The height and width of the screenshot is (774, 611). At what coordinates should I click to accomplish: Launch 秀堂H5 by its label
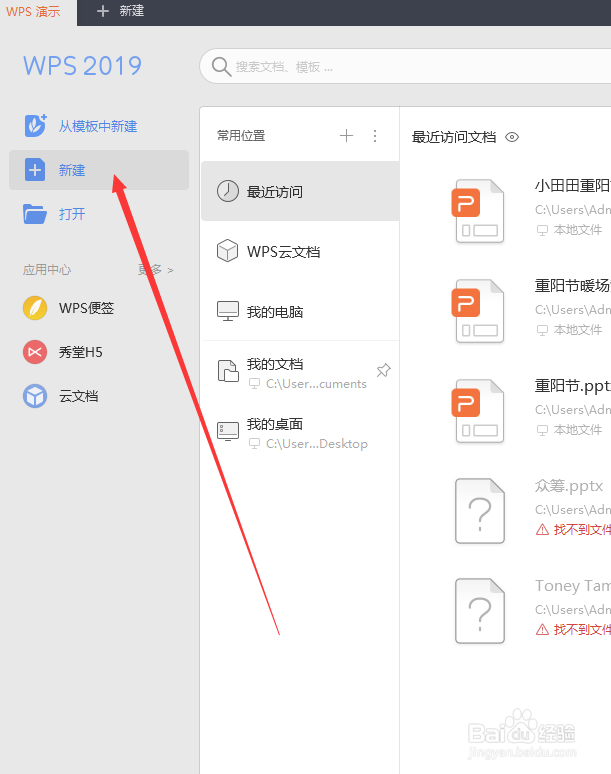point(80,352)
